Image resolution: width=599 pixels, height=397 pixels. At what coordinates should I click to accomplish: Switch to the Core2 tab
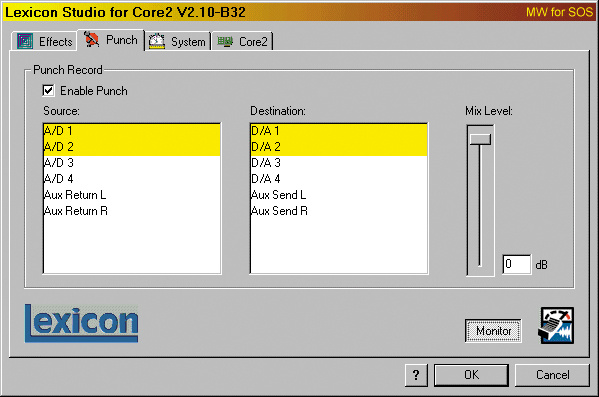click(x=242, y=42)
